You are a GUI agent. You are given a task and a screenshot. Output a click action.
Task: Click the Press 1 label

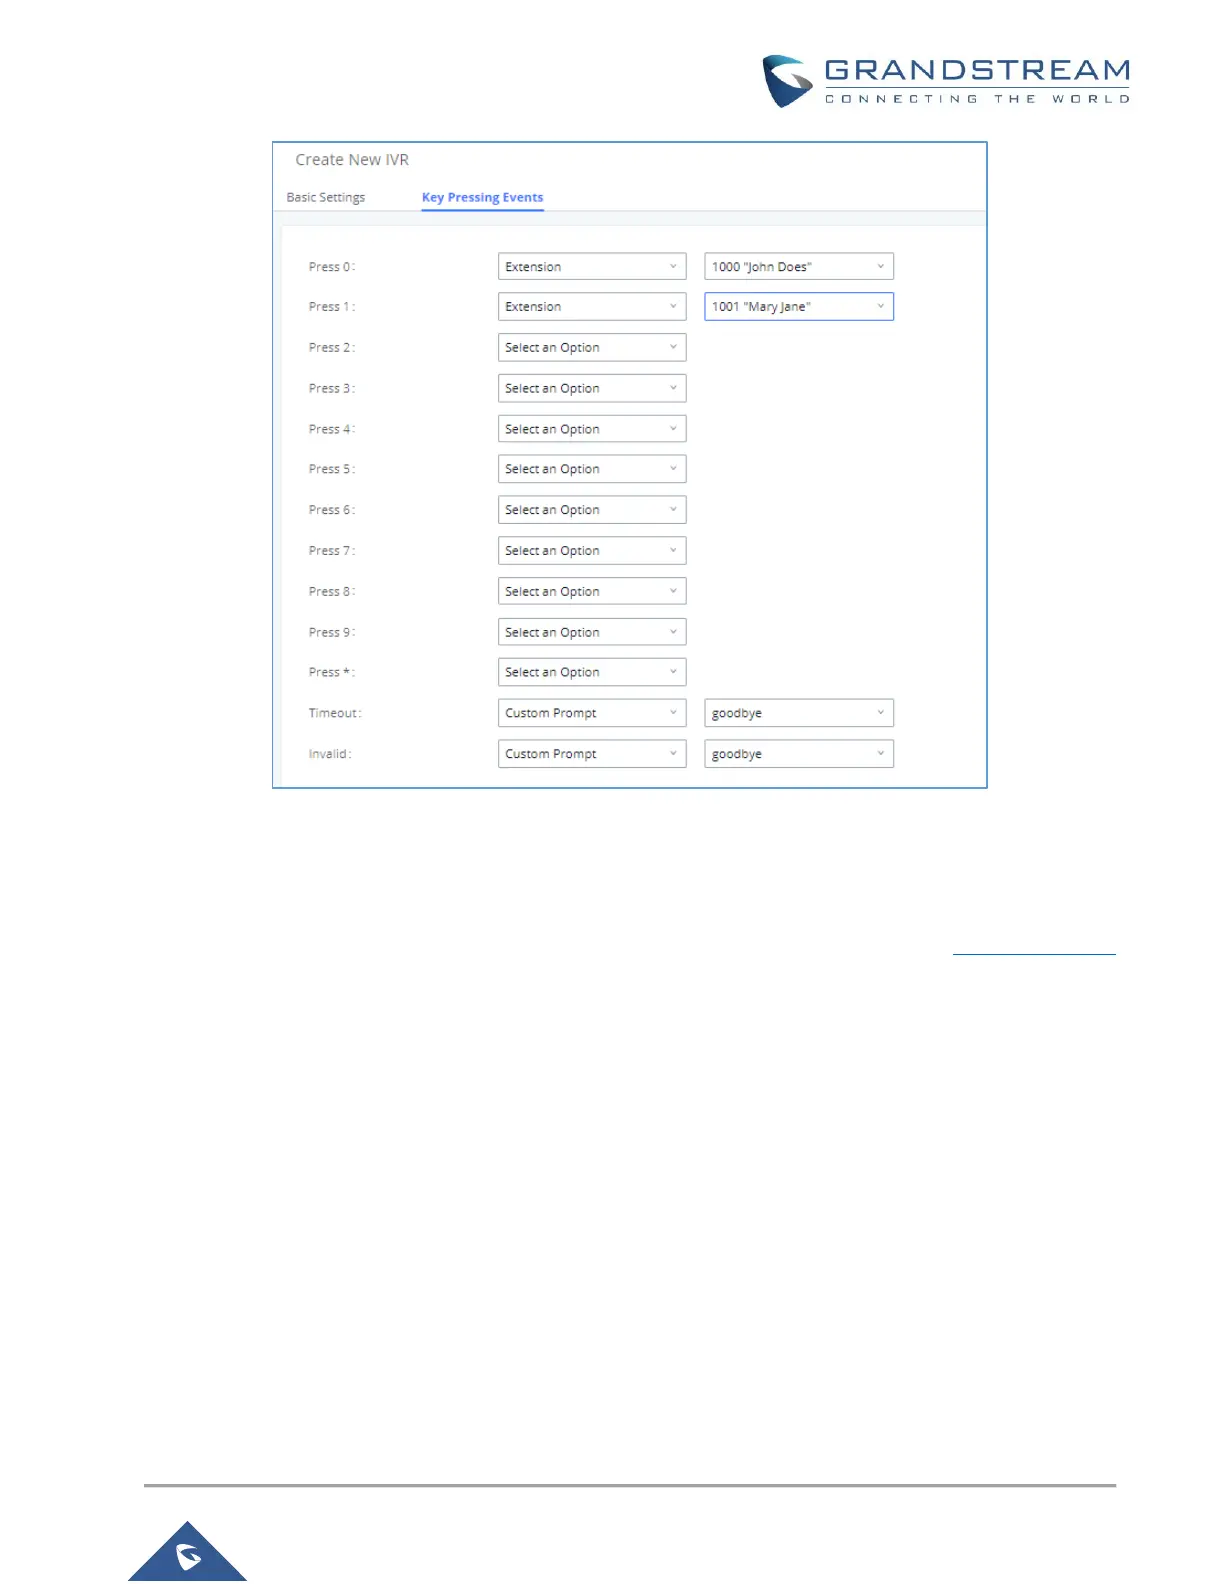click(x=332, y=307)
